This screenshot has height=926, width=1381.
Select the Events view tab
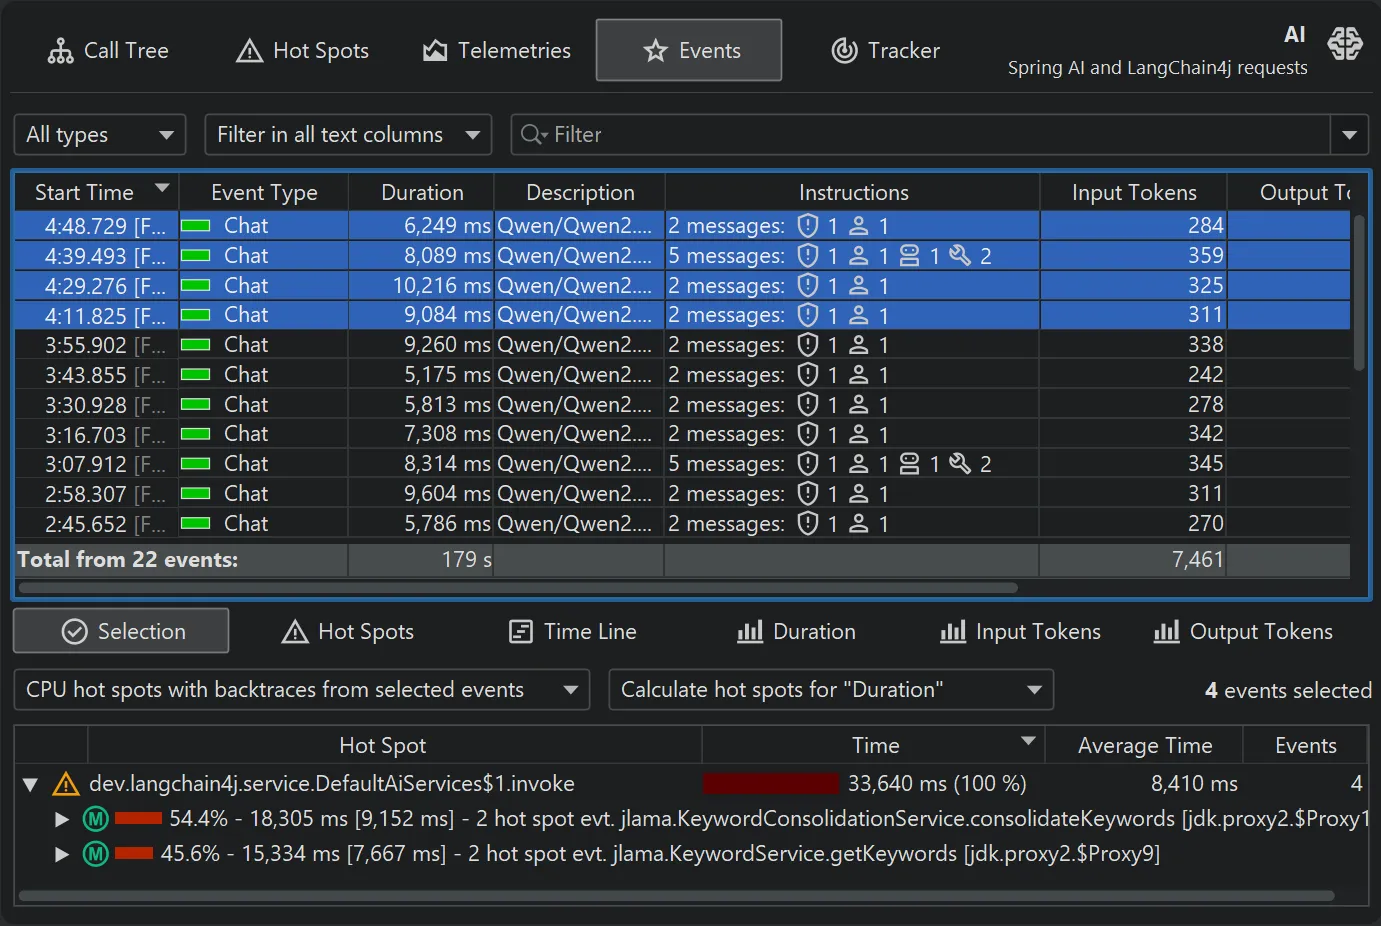pyautogui.click(x=689, y=50)
